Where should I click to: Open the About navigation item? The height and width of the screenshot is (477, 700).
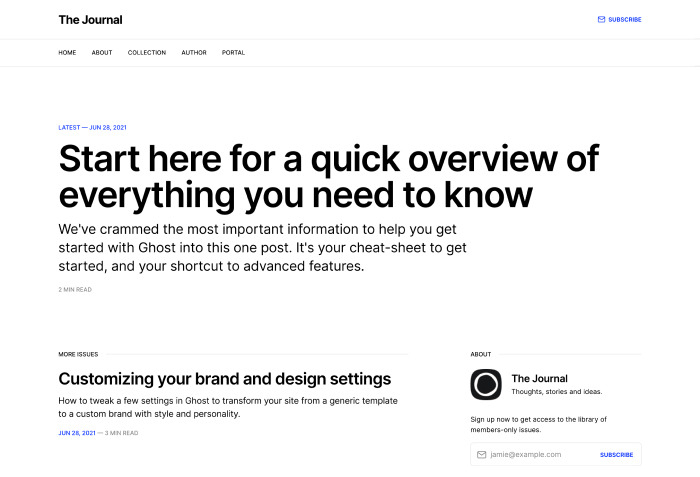102,53
